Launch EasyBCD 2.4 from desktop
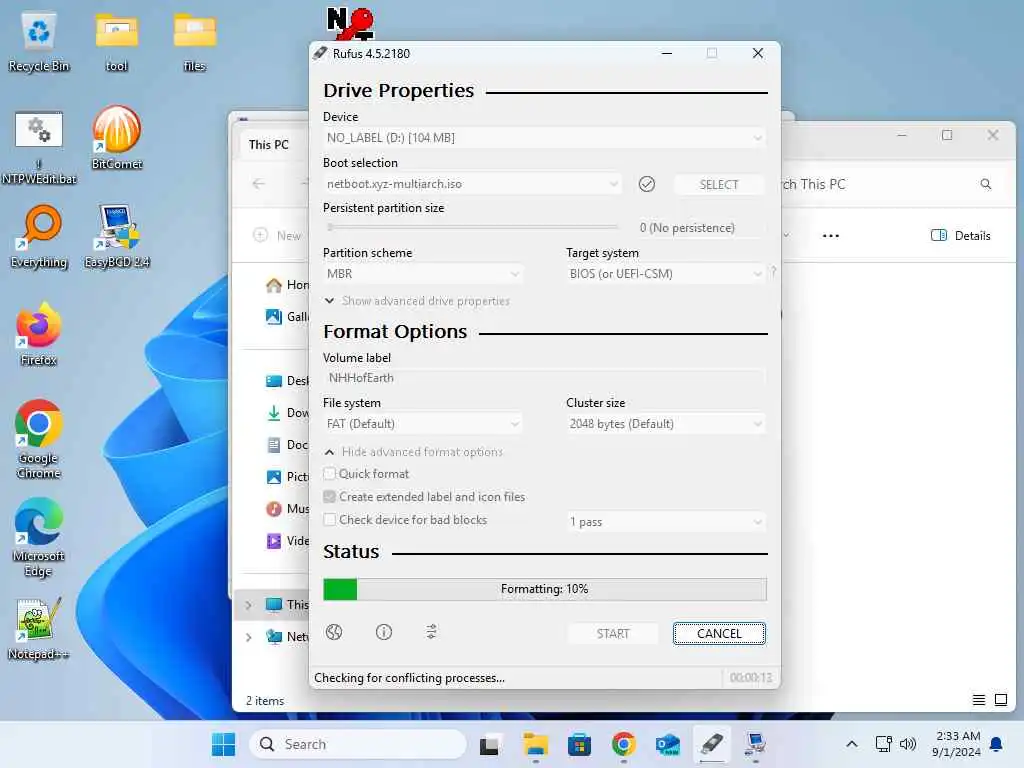1024x768 pixels. click(x=117, y=237)
